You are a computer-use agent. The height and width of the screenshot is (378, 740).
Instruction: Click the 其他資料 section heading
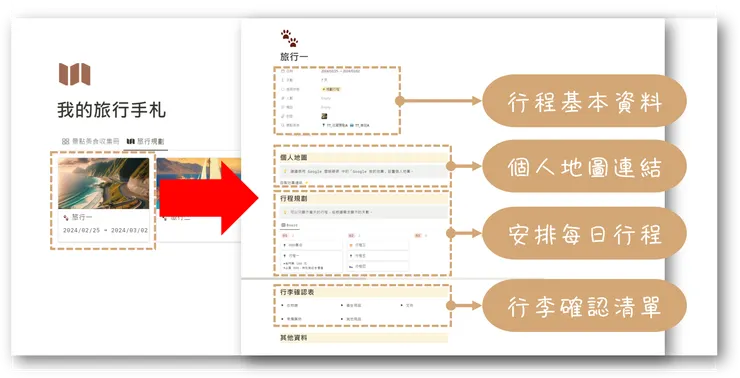pyautogui.click(x=294, y=338)
